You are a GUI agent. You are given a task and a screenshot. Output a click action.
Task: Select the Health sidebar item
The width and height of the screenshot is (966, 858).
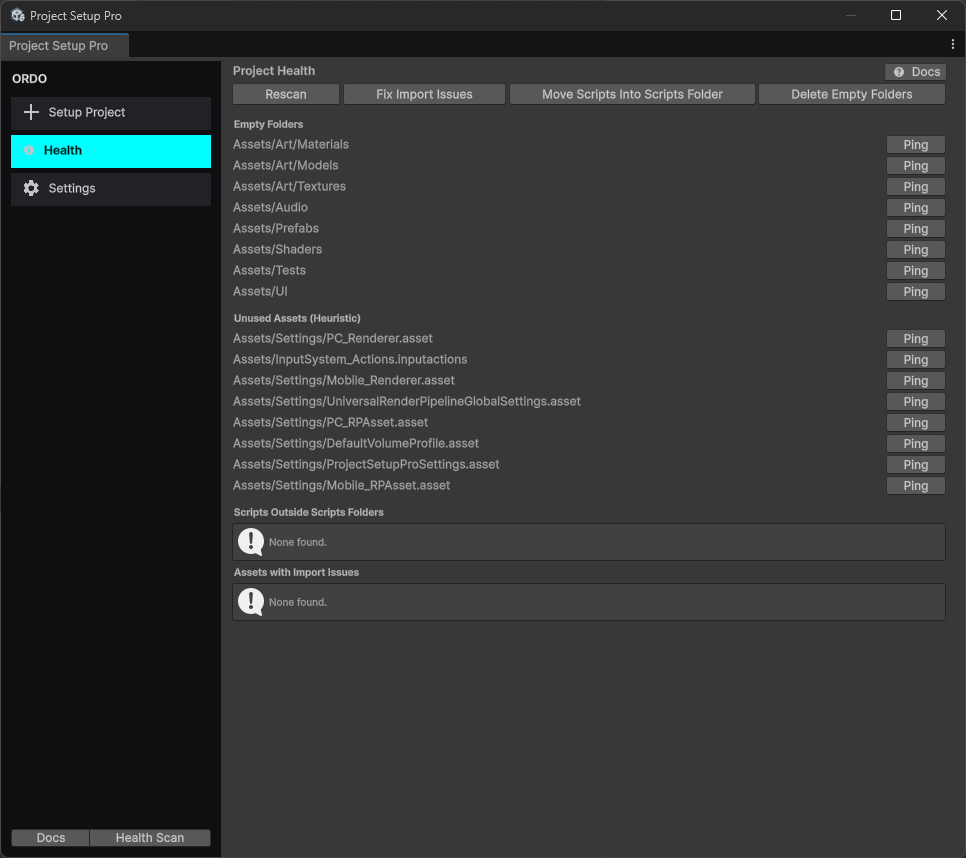click(111, 151)
